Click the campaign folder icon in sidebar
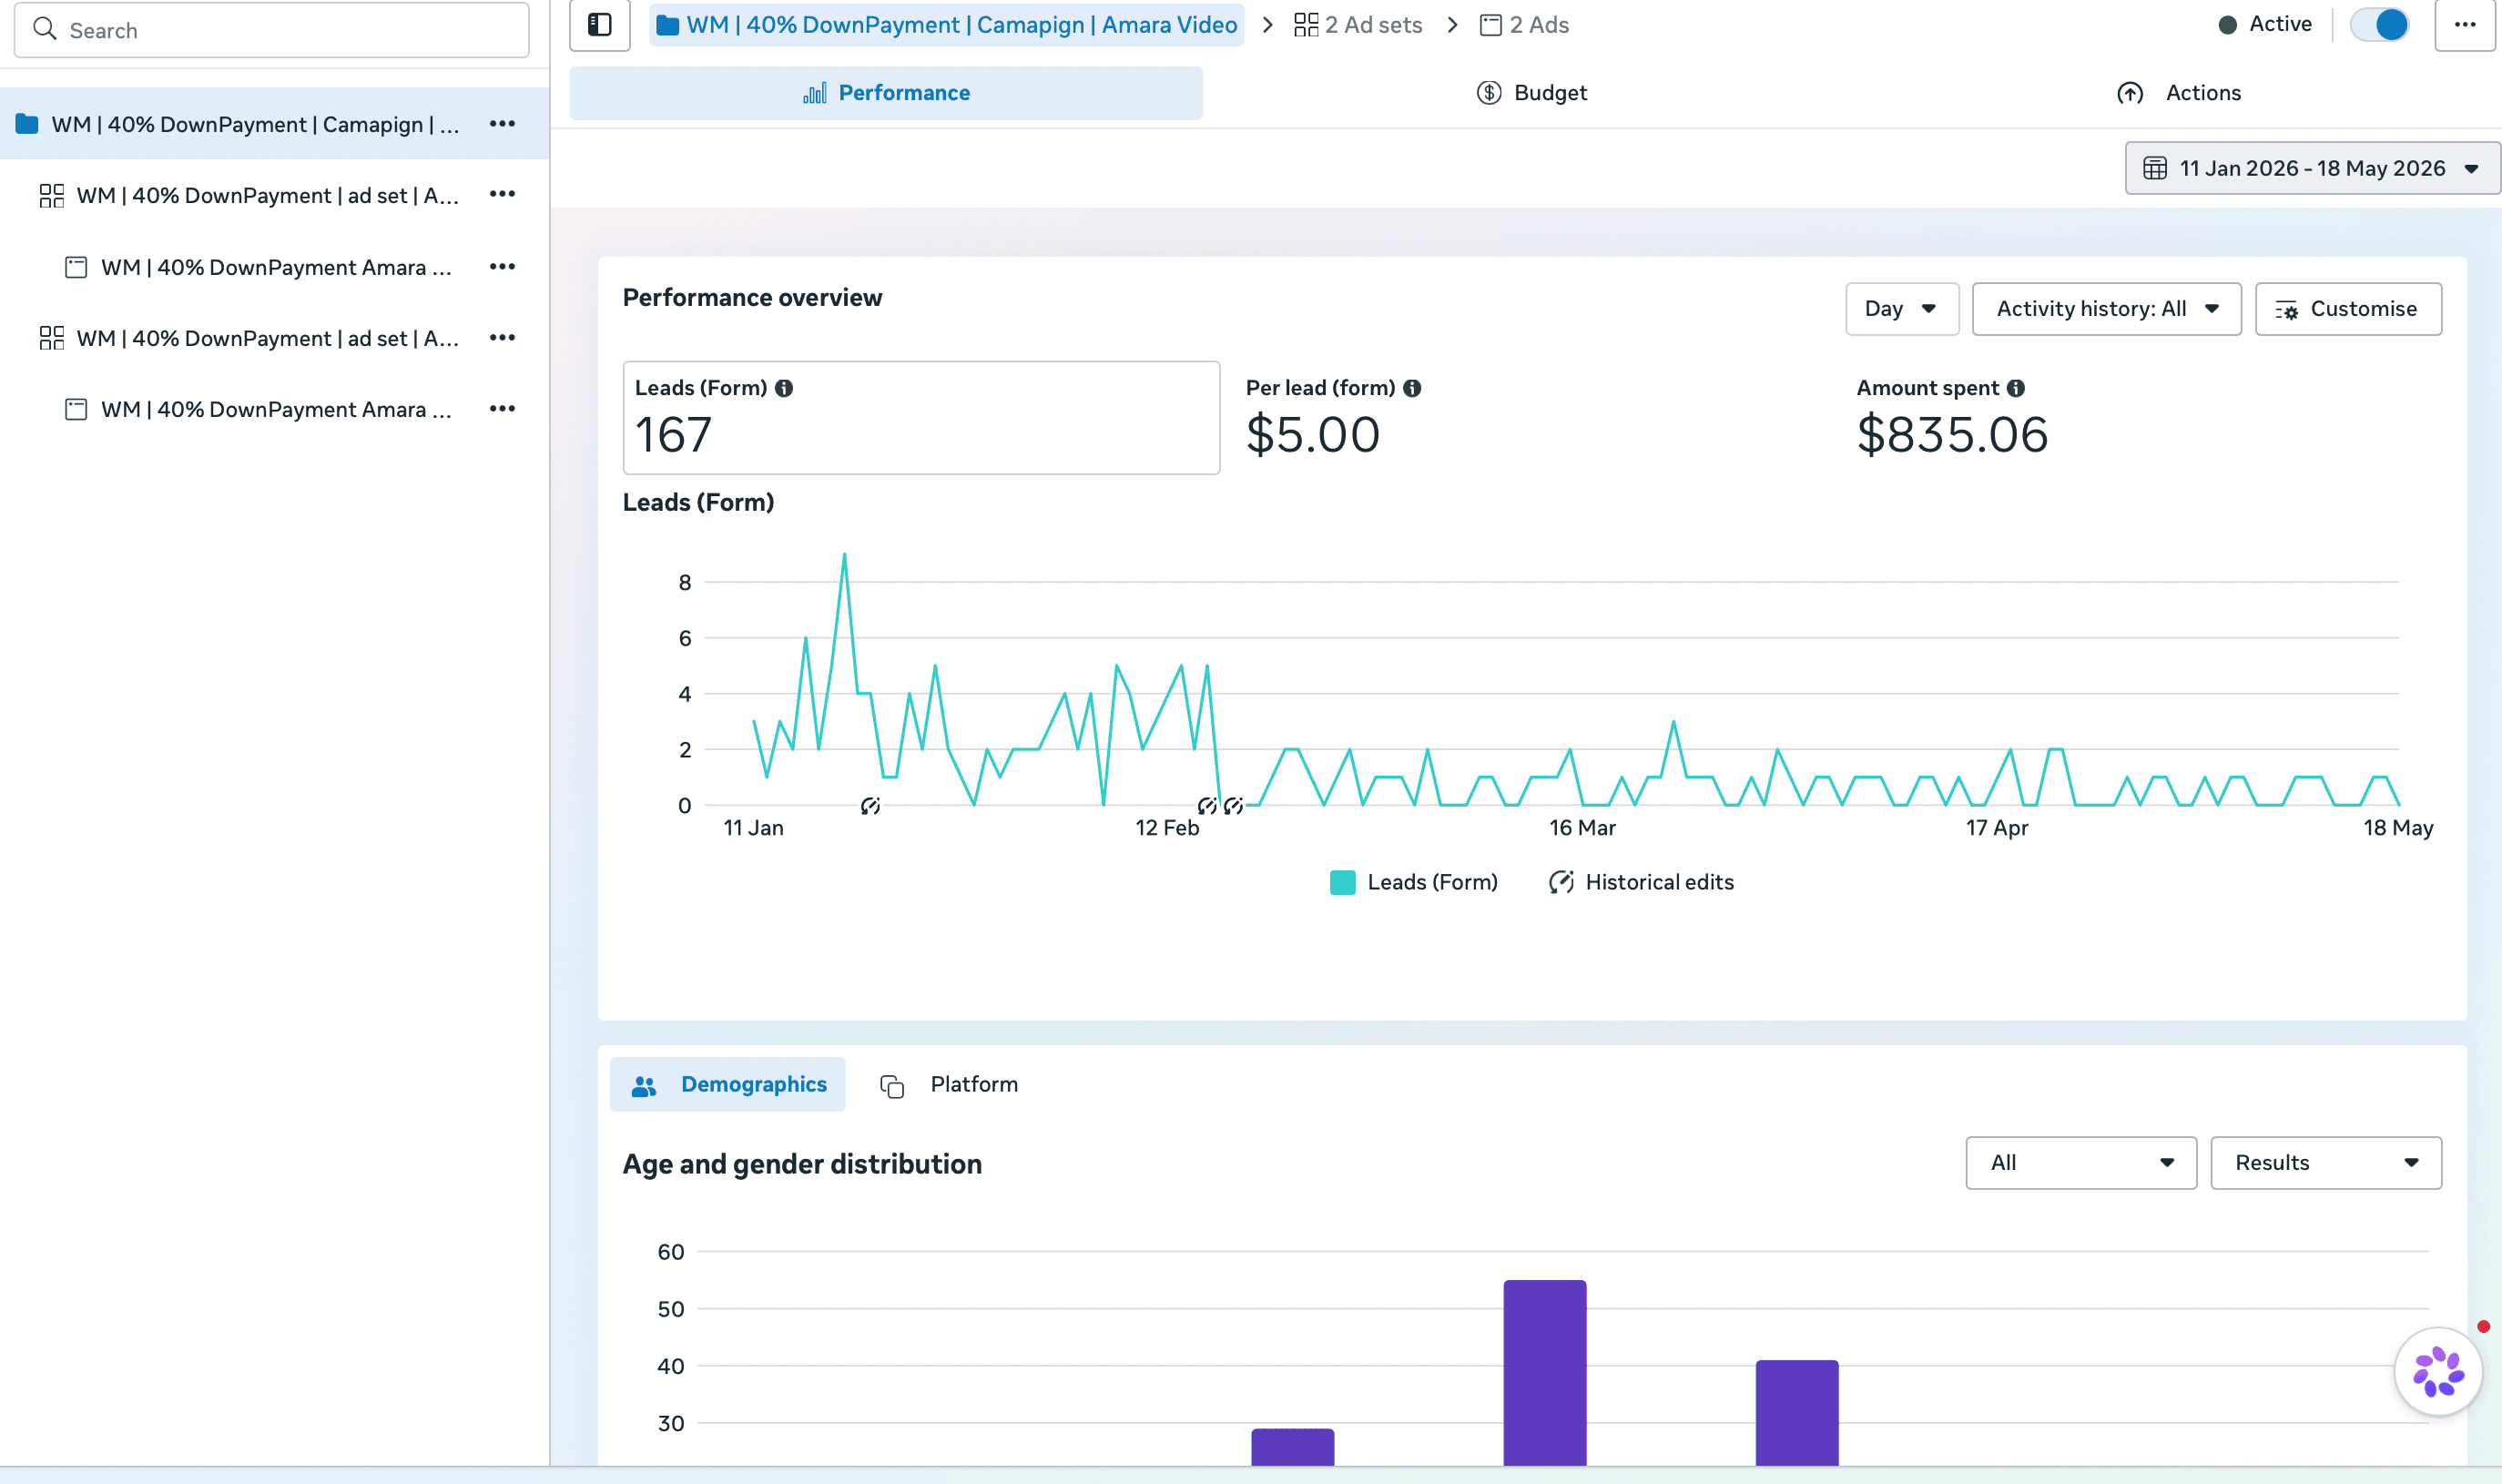The image size is (2502, 1484). [27, 124]
